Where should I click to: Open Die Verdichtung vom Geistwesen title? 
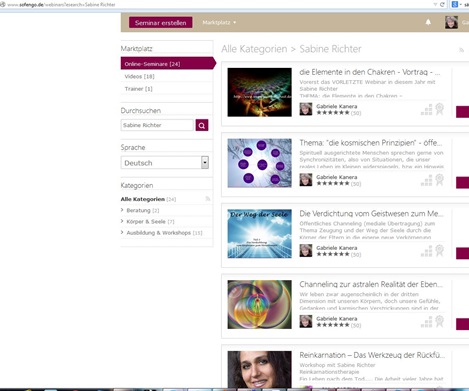click(x=371, y=213)
